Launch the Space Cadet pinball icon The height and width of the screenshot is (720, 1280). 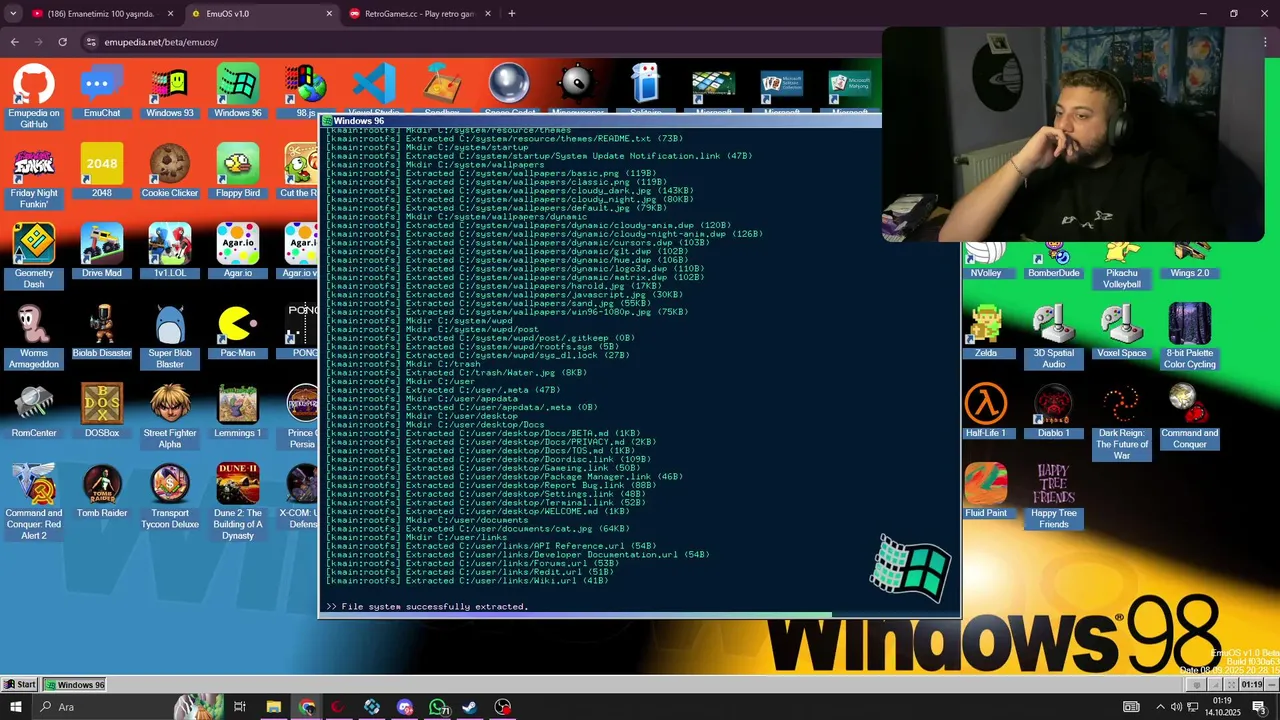(x=510, y=88)
